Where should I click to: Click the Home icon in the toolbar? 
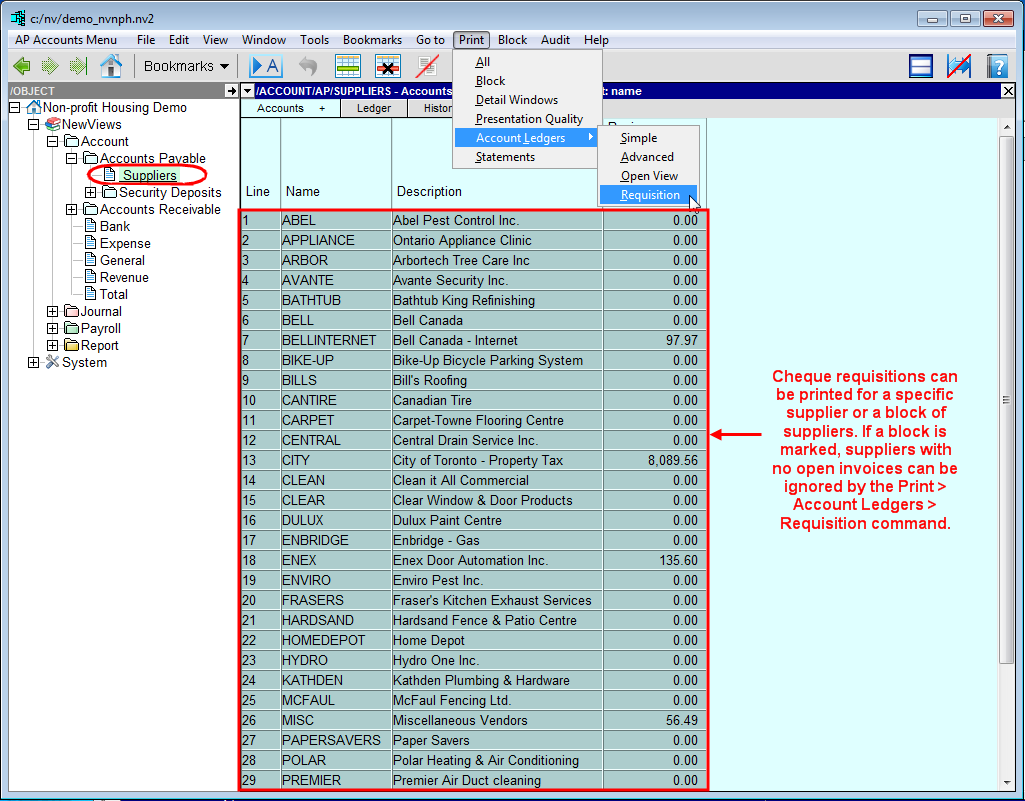pyautogui.click(x=111, y=66)
